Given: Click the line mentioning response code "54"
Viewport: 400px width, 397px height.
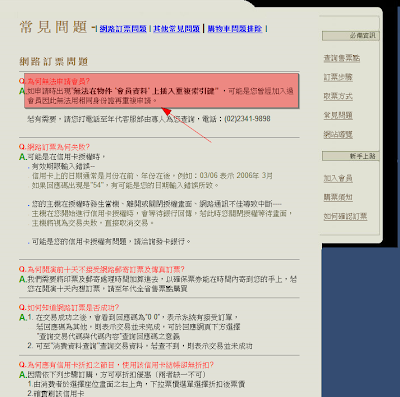Looking at the screenshot, I should 125,185.
